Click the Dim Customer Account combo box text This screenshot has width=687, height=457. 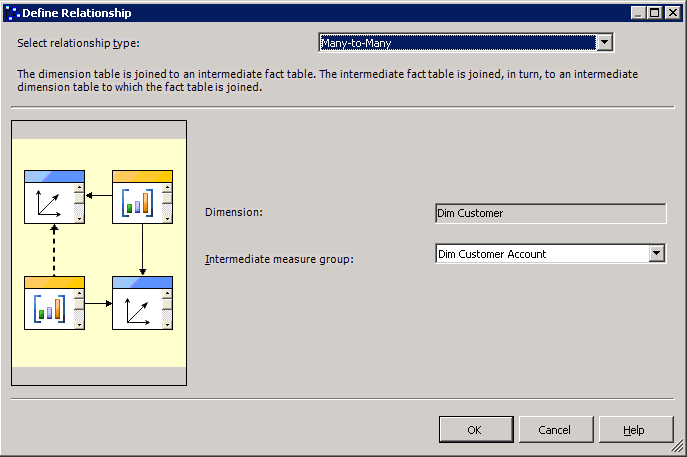[492, 254]
